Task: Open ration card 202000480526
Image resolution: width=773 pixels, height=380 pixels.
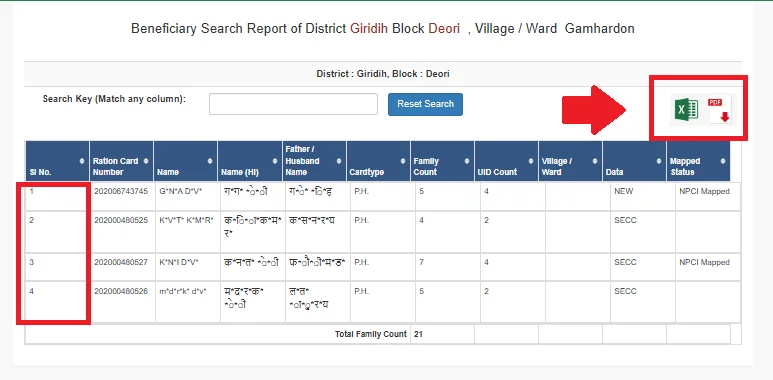Action: coord(121,291)
